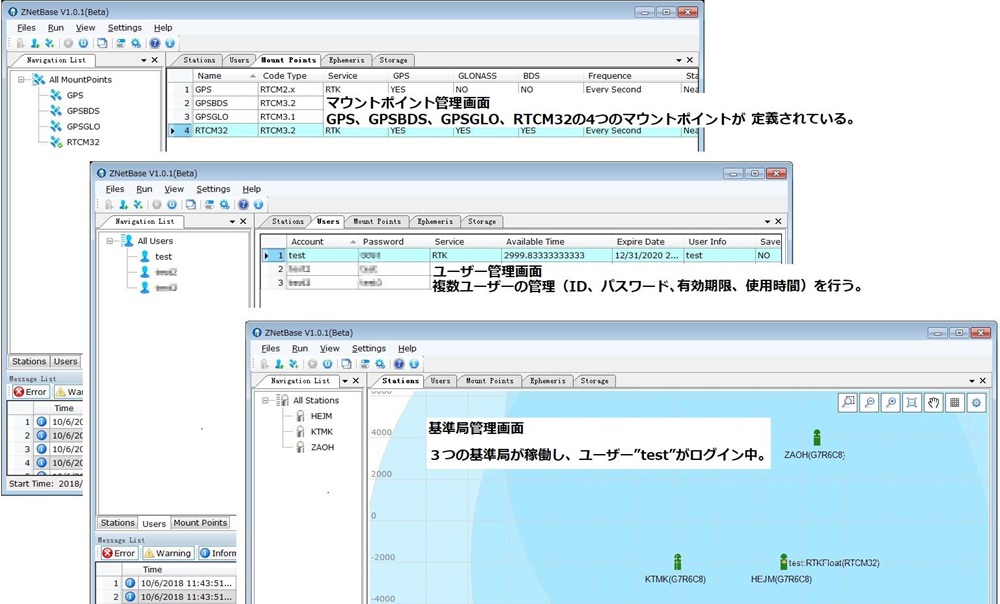Image resolution: width=1000 pixels, height=604 pixels.
Task: Toggle Error filter in top-left window message list
Action: click(x=29, y=392)
